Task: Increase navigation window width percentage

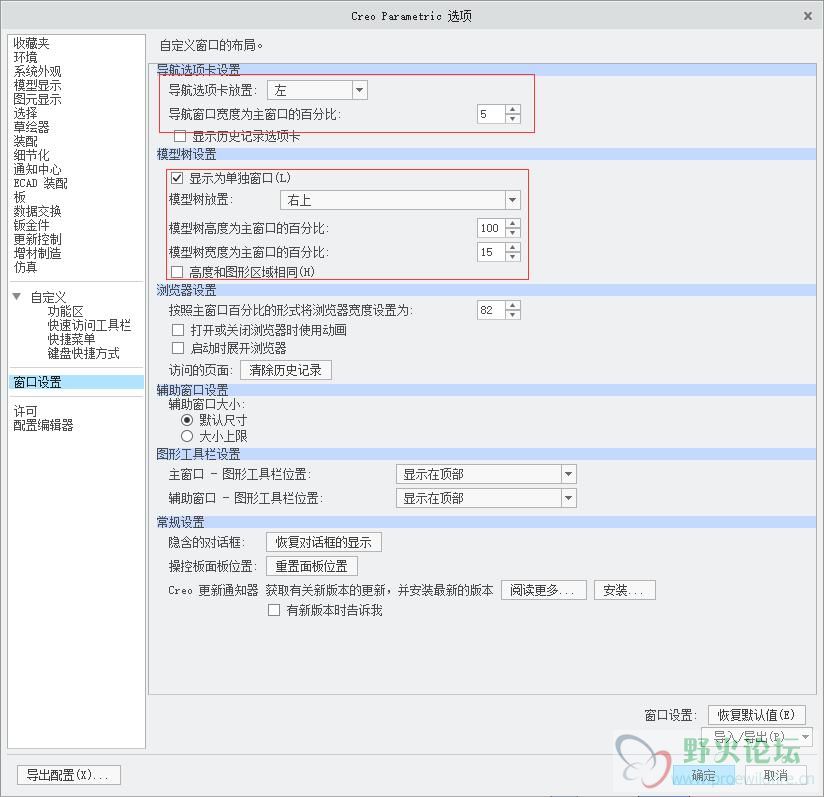Action: (x=513, y=109)
